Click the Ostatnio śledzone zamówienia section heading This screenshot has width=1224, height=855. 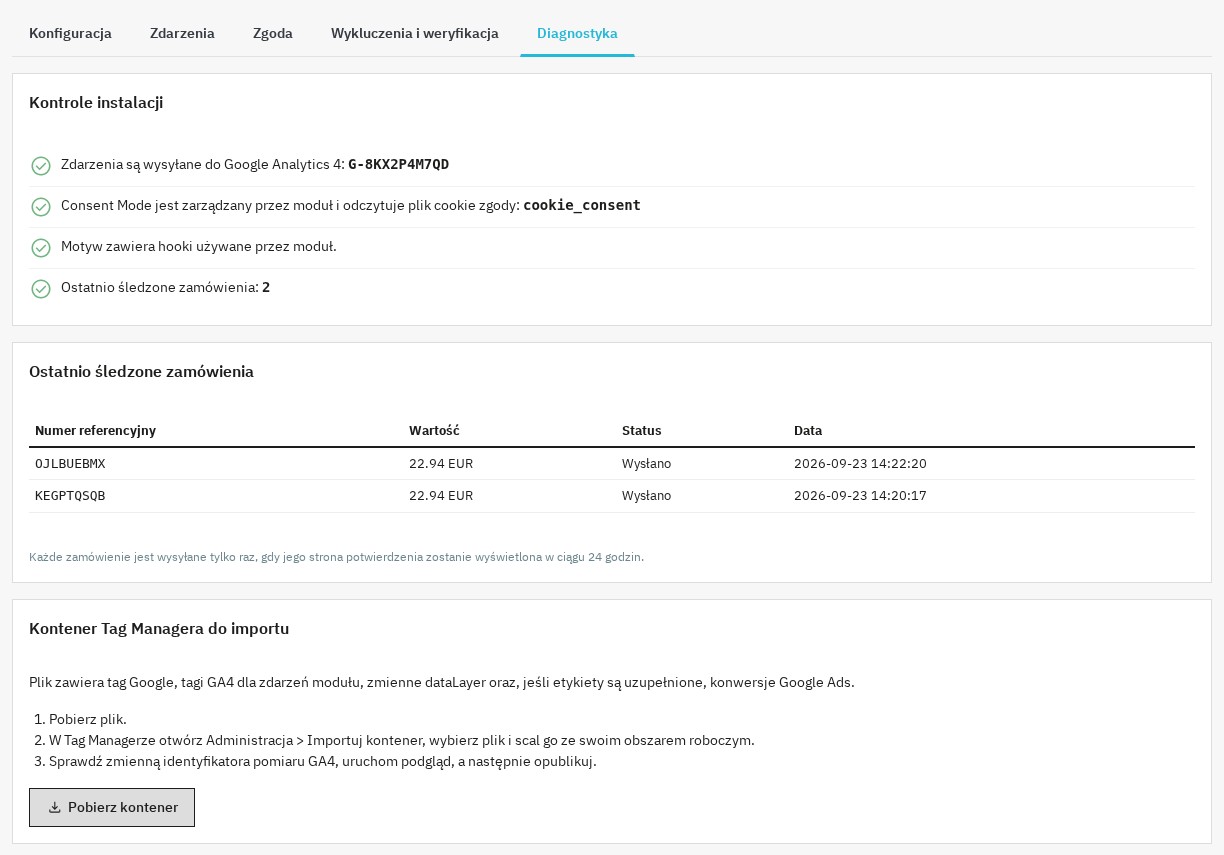[x=141, y=372]
